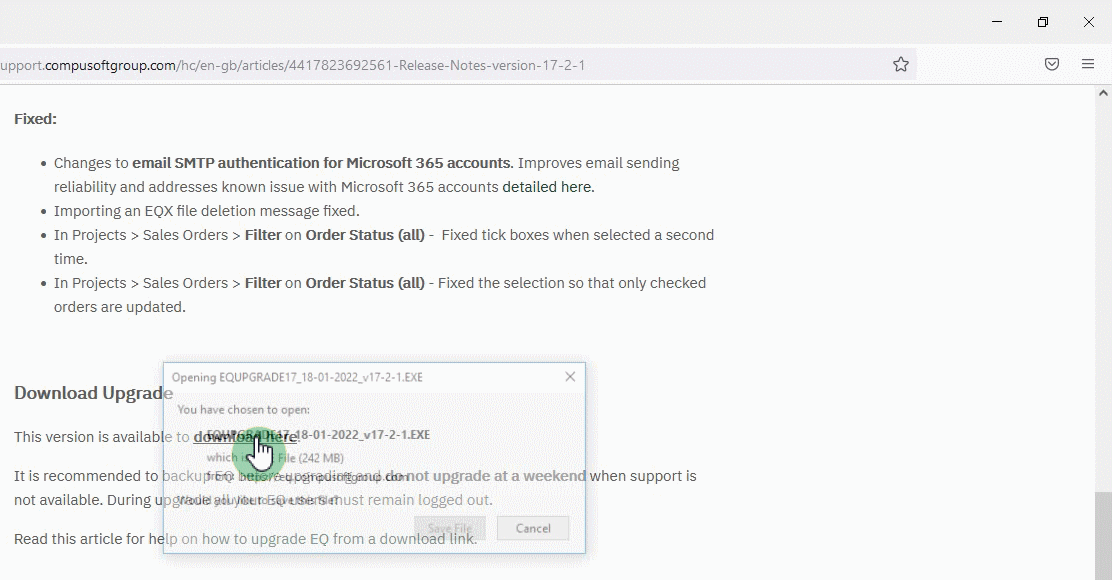Click the vertical scrollbar thumb

1103,535
